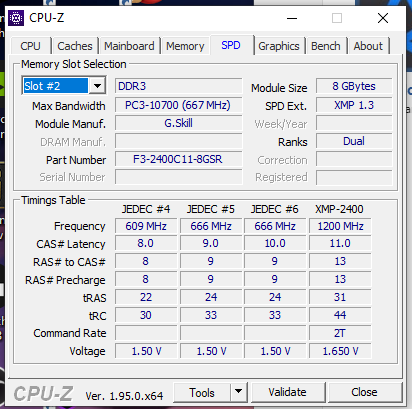Click the 31 tRAS value
Screen dimensions: 412x409
[x=340, y=297]
